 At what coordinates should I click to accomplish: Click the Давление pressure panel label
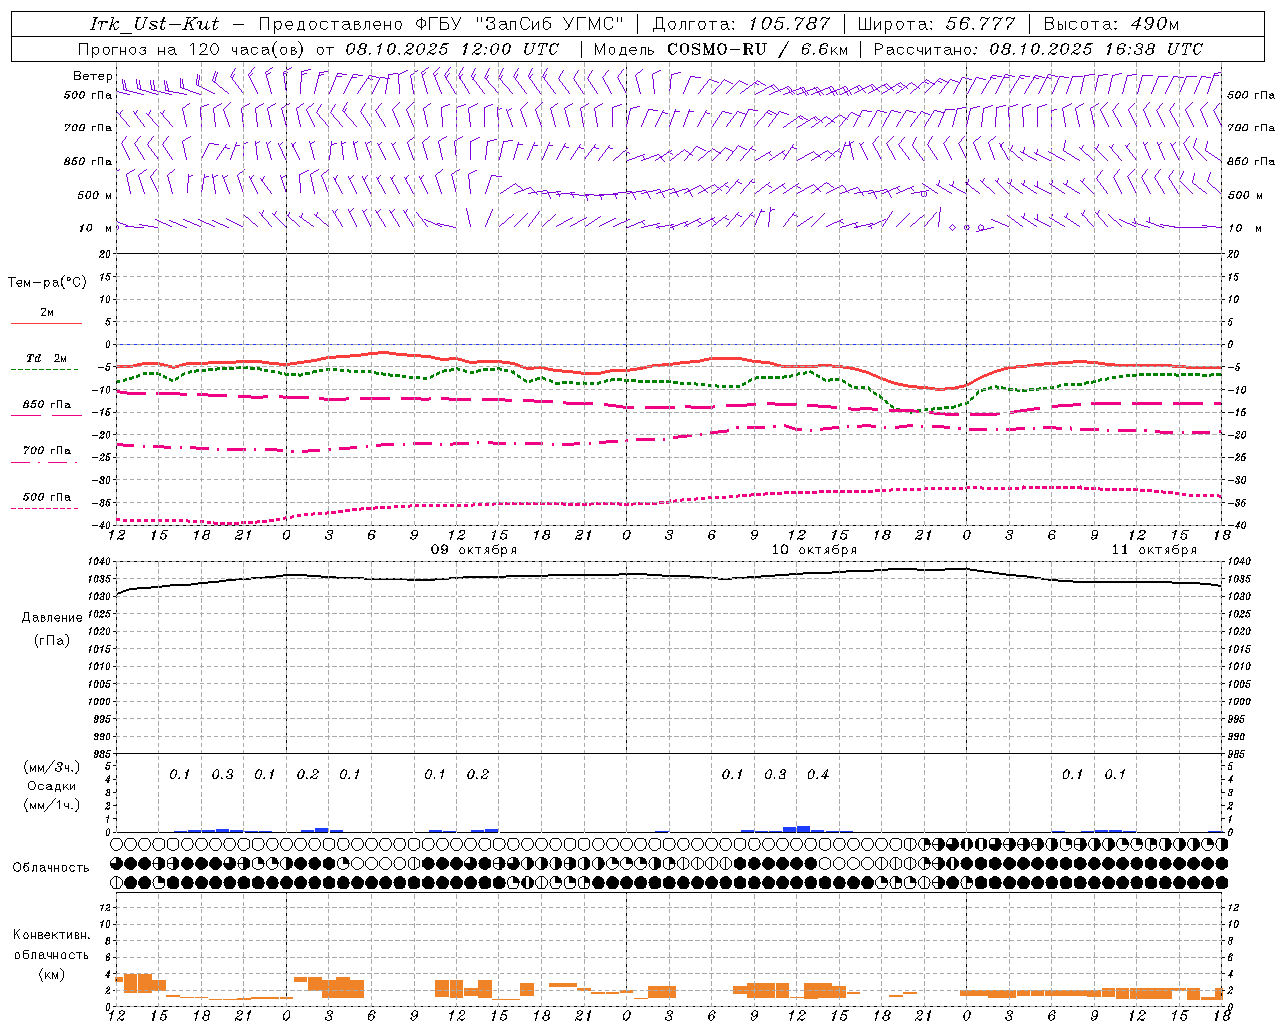tap(52, 618)
